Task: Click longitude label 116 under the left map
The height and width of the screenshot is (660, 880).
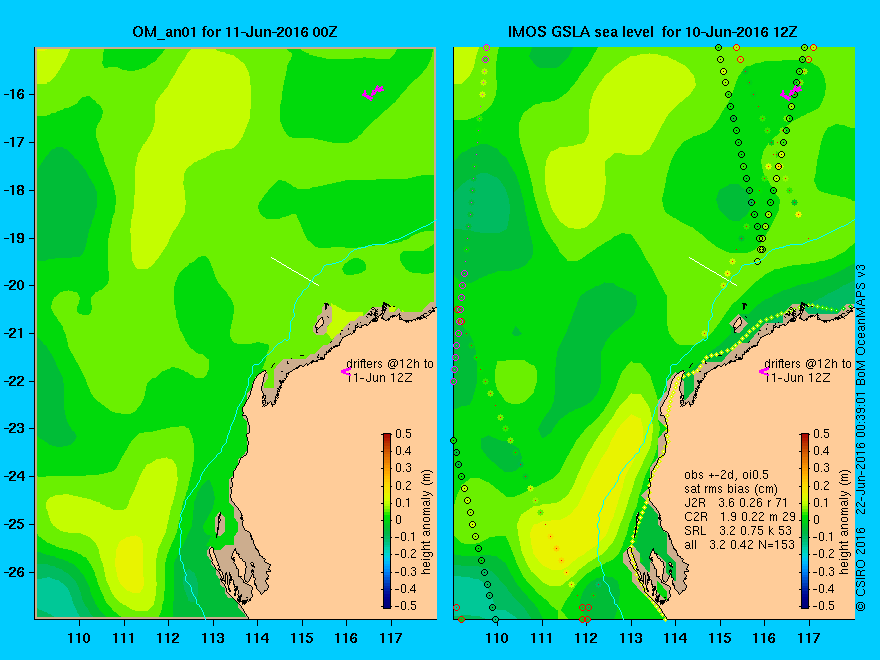Action: pos(346,638)
